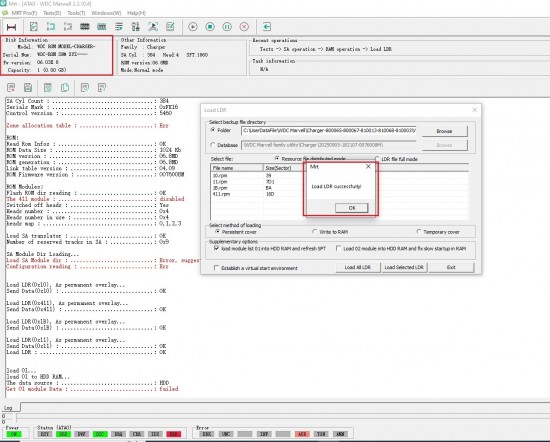Open the MRT Pro(F) menu
The image size is (550, 442).
[x=24, y=13]
